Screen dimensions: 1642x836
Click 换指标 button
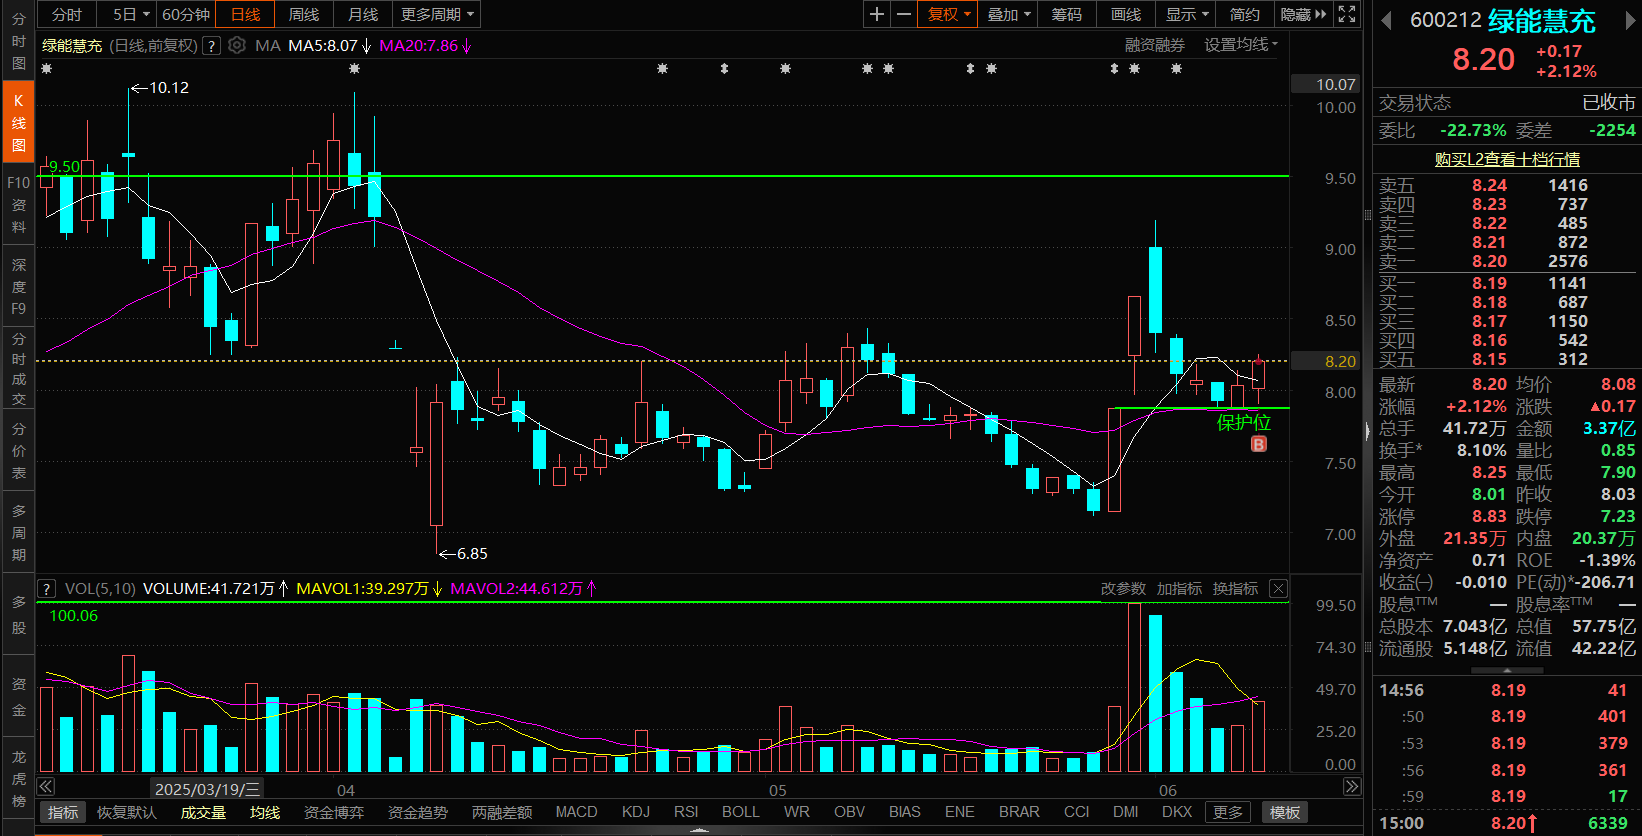click(1235, 589)
